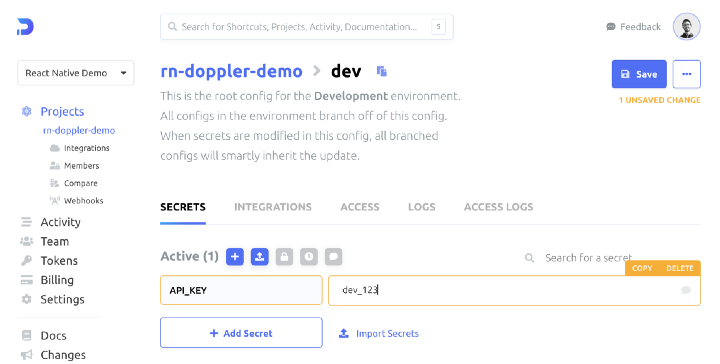Go to Activity page
The width and height of the screenshot is (720, 364).
tap(60, 222)
